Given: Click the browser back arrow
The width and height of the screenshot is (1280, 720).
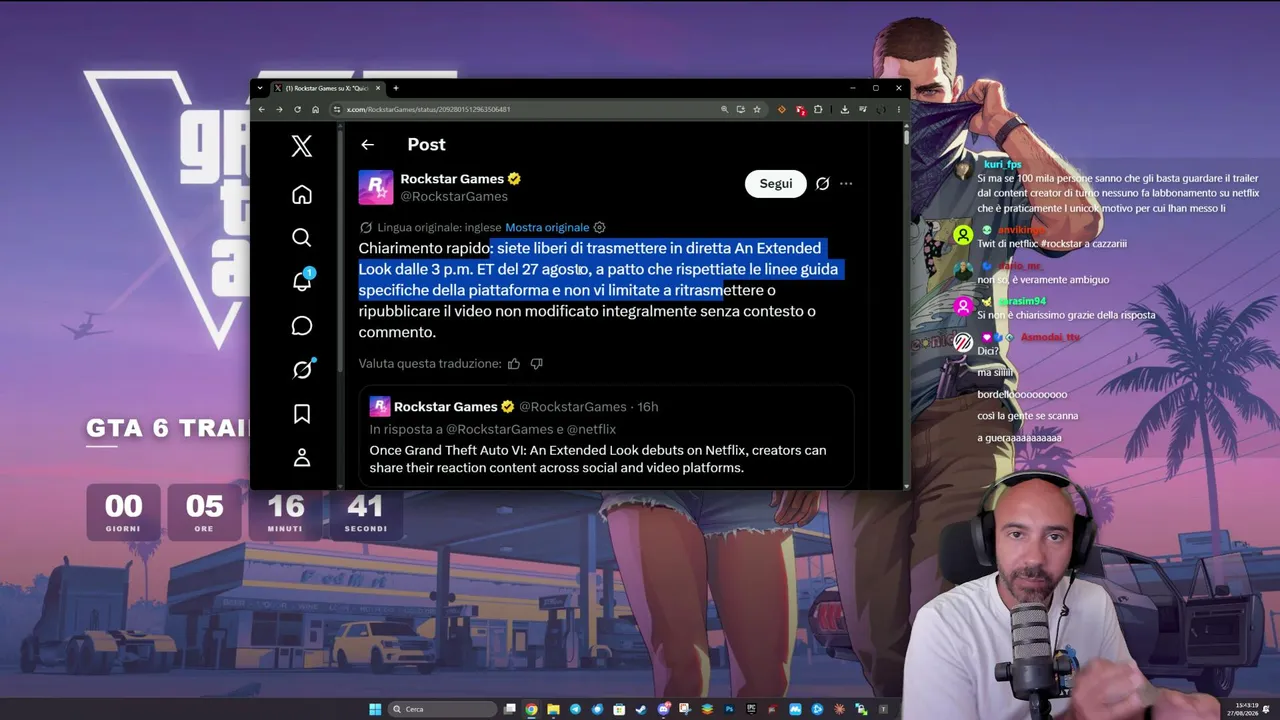Looking at the screenshot, I should 262,109.
